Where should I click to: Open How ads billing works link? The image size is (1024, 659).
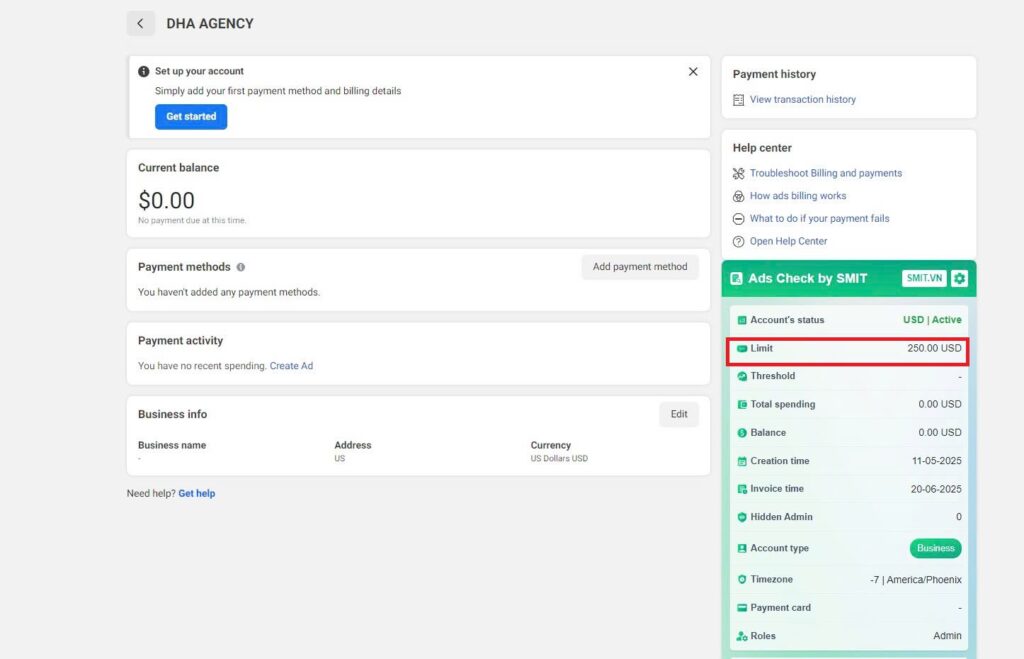tap(797, 196)
